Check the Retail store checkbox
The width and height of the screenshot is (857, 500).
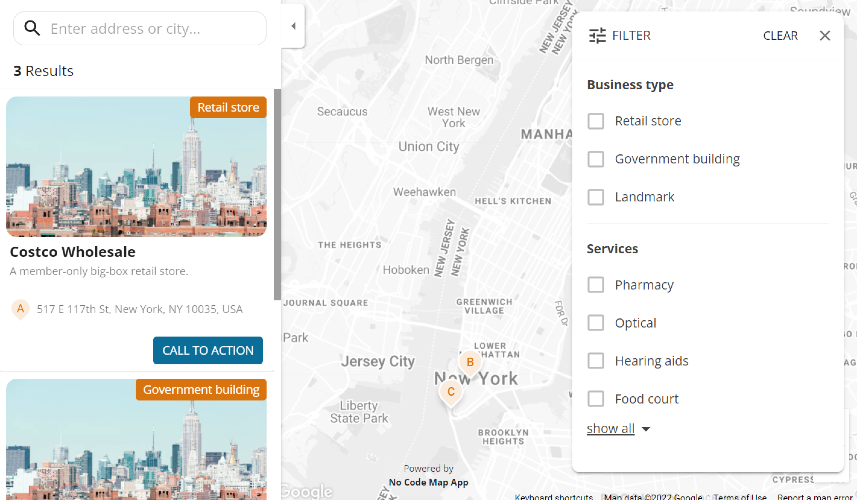point(596,121)
